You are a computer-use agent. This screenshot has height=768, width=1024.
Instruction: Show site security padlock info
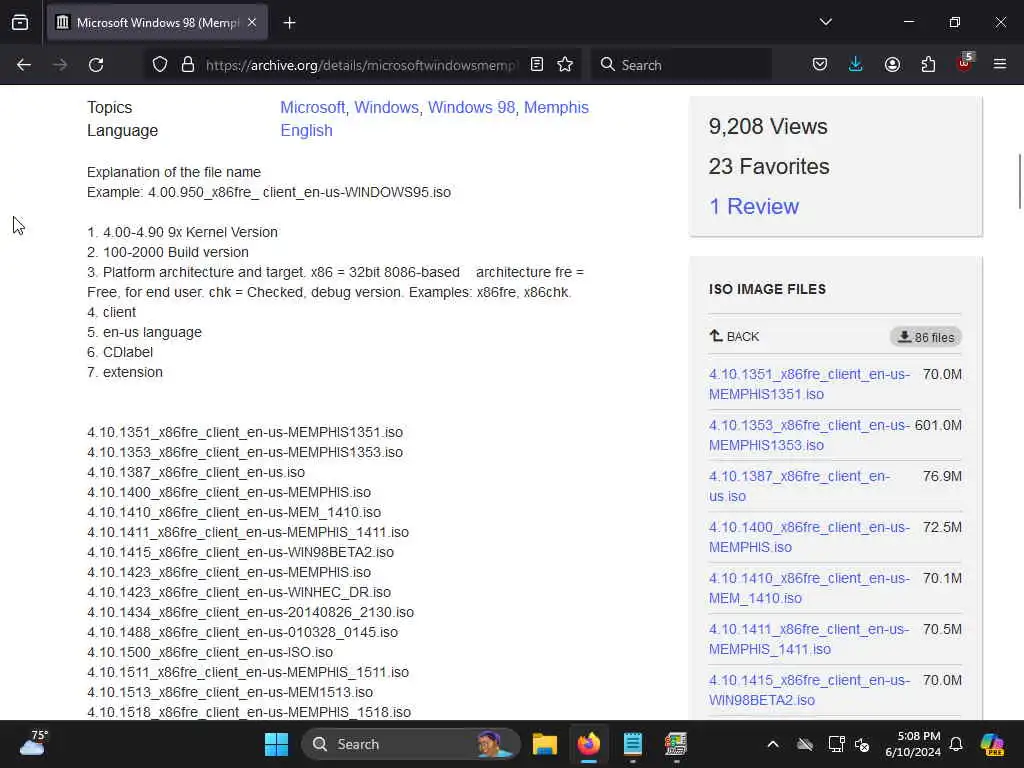pyautogui.click(x=188, y=65)
